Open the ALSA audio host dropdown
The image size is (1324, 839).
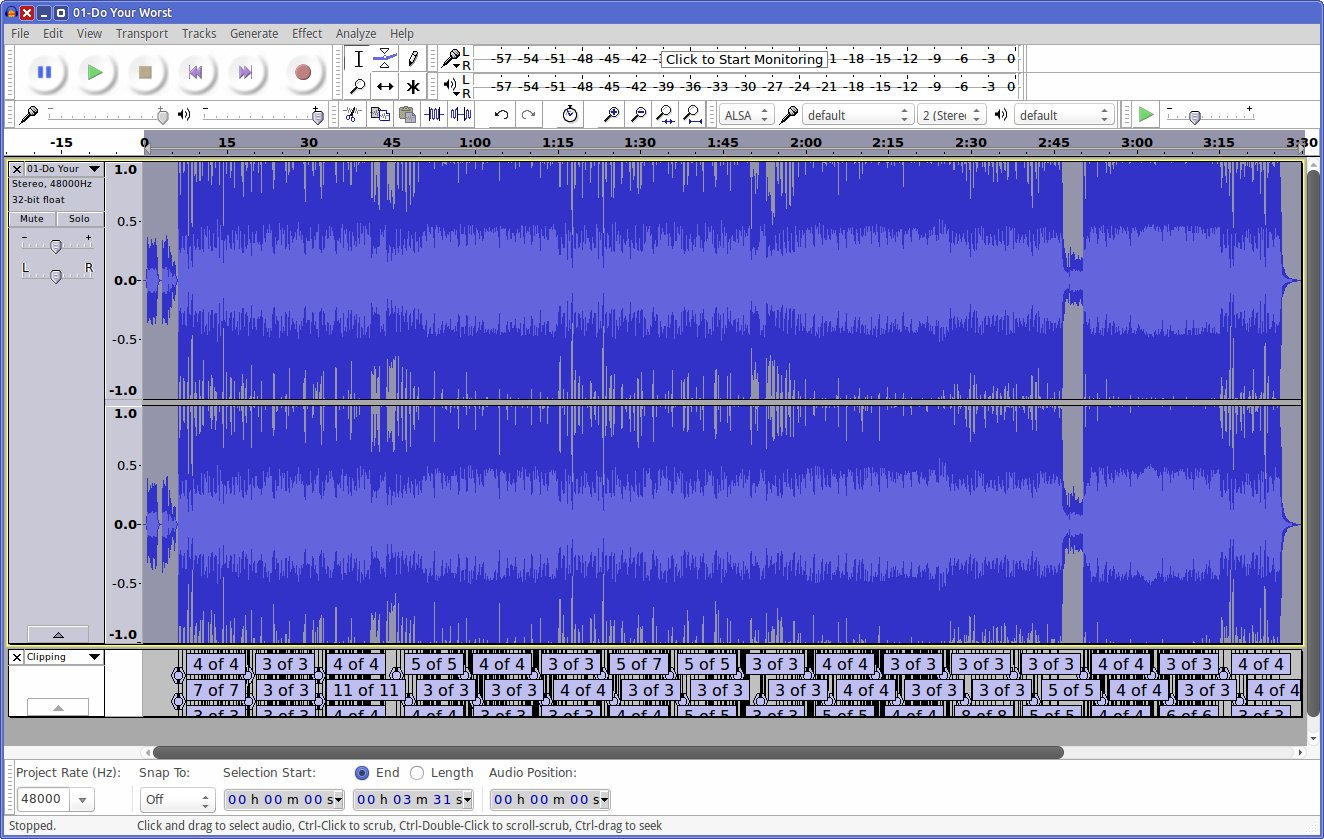pyautogui.click(x=747, y=115)
